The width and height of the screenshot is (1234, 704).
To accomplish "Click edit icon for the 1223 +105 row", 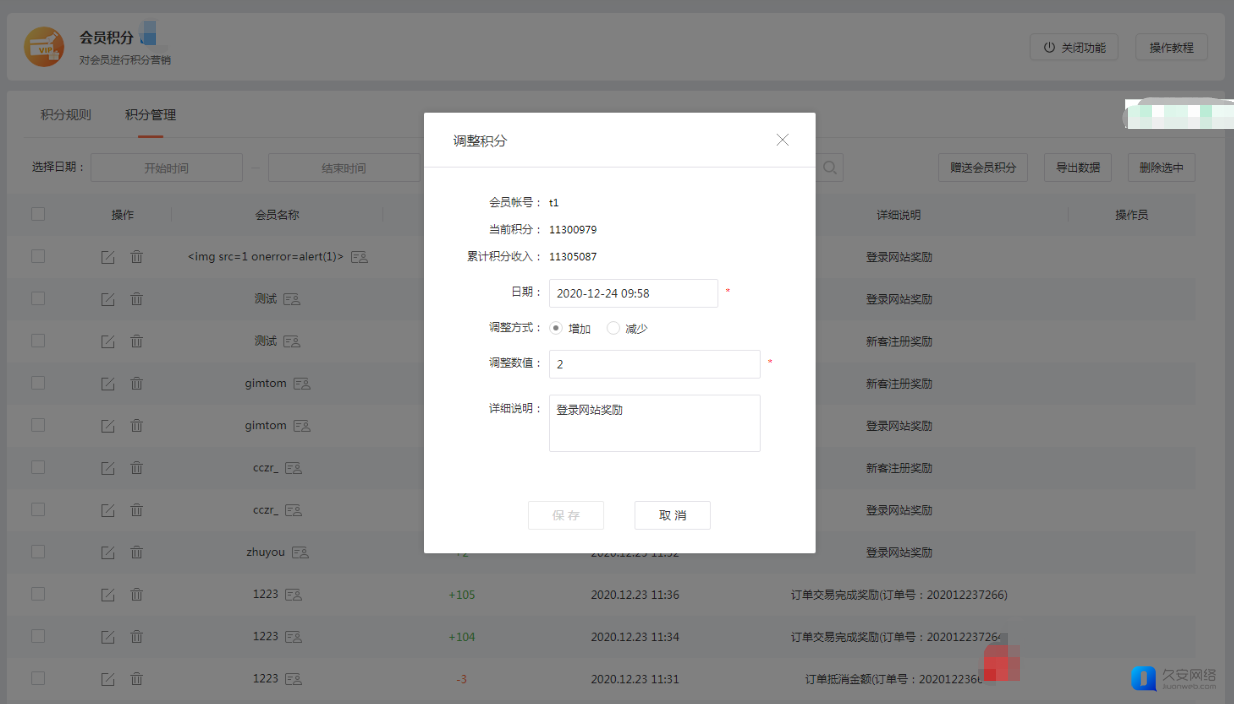I will tap(107, 594).
